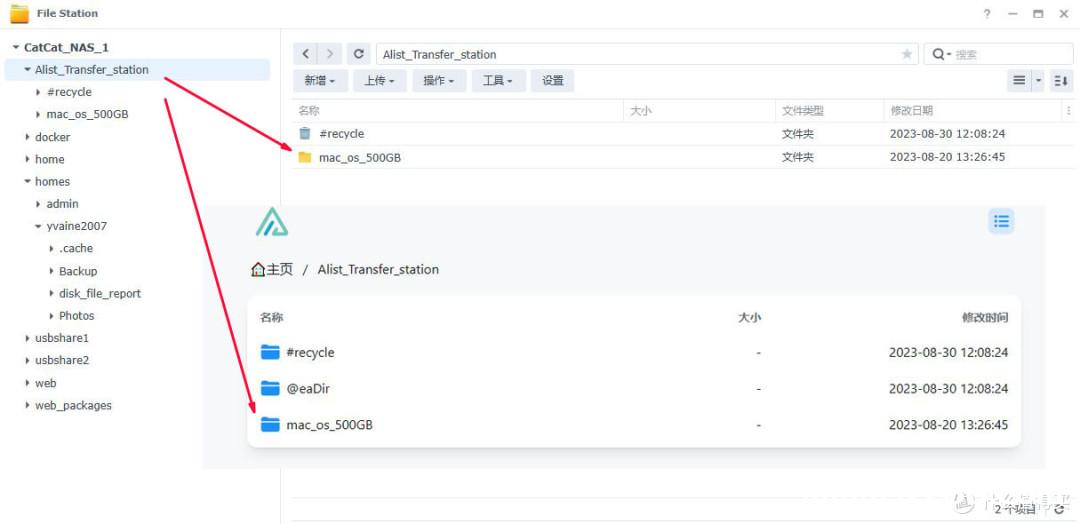The width and height of the screenshot is (1080, 524).
Task: Open the 工具 tools menu
Action: pyautogui.click(x=497, y=81)
